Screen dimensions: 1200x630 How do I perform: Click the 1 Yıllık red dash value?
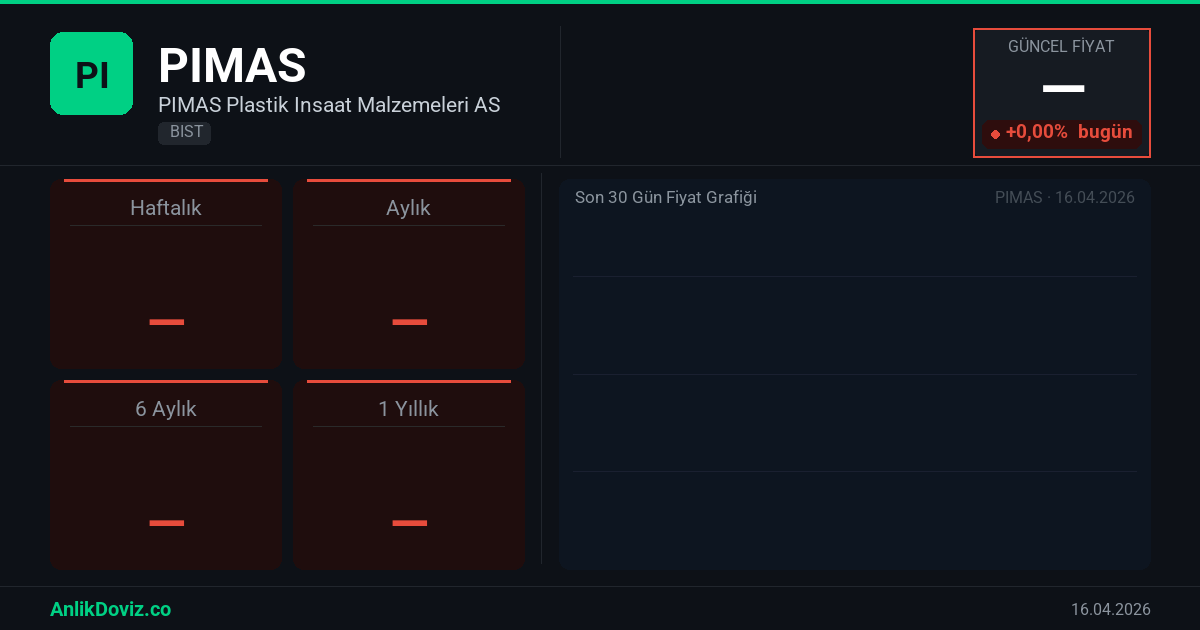(409, 523)
